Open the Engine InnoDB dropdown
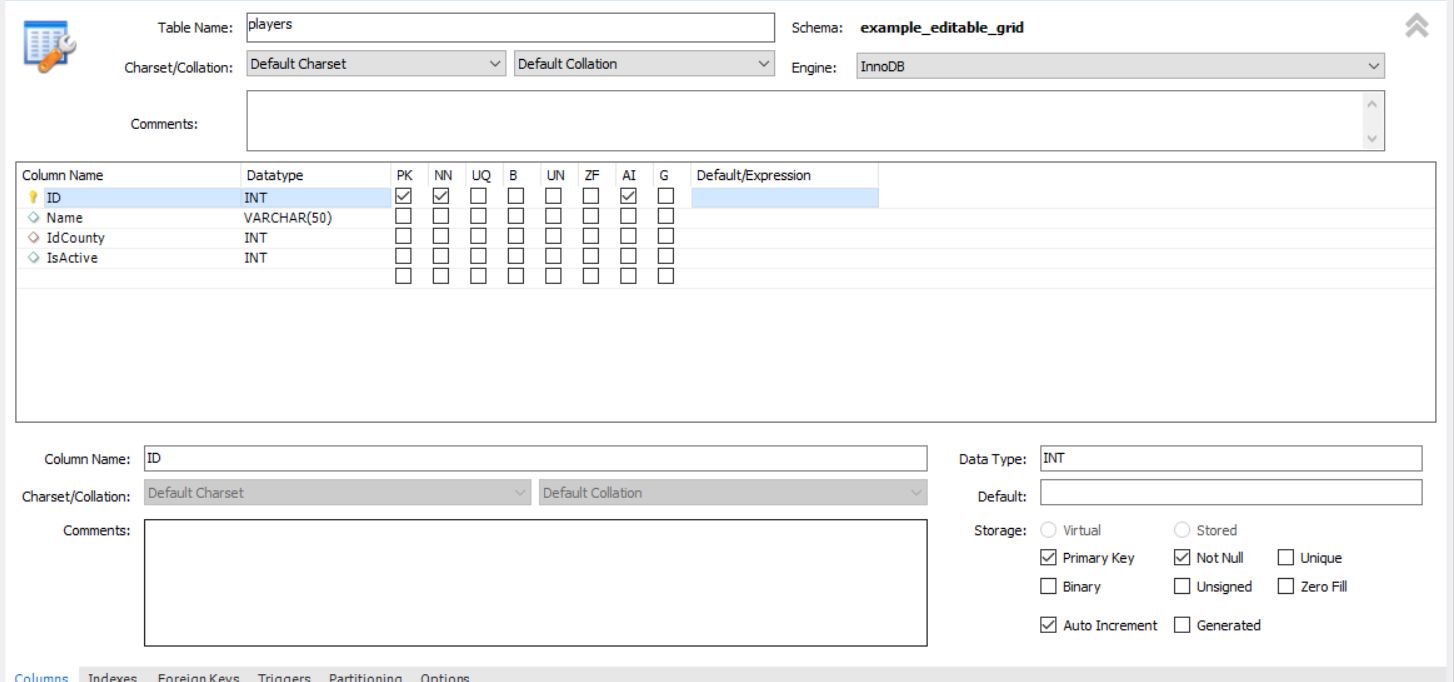The image size is (1454, 682). pos(1120,66)
